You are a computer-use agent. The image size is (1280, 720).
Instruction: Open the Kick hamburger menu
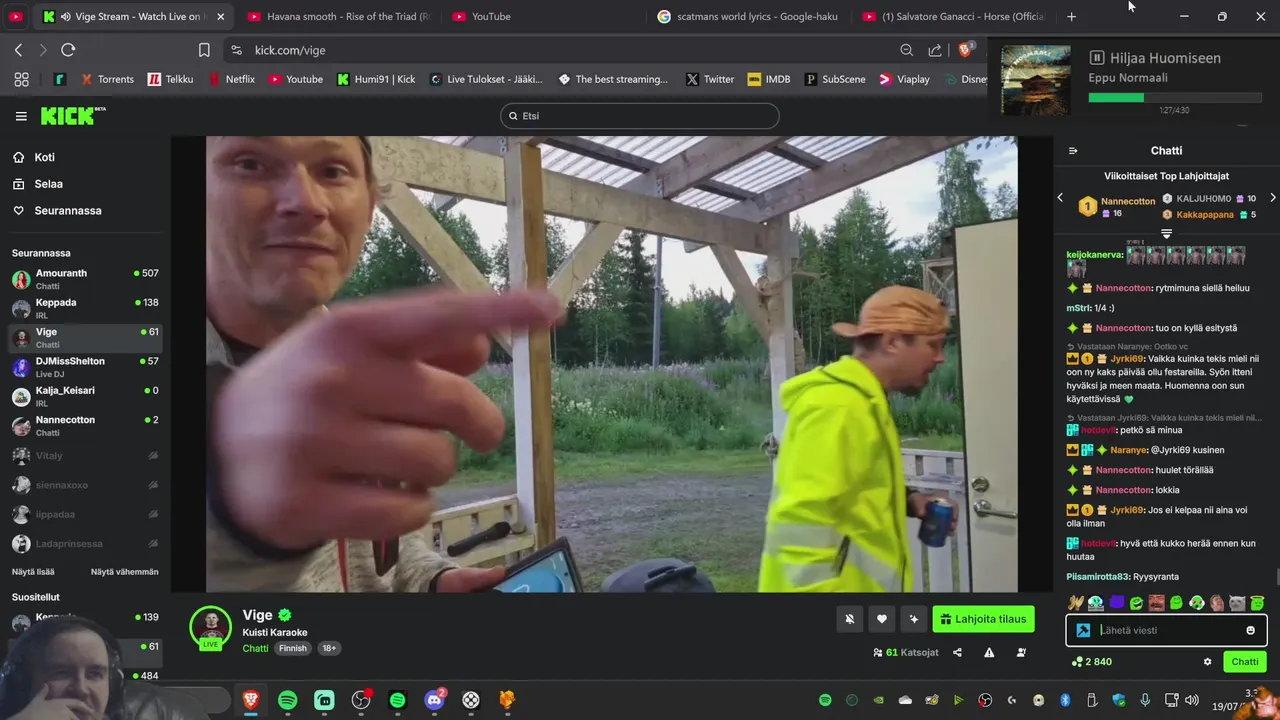click(x=21, y=116)
